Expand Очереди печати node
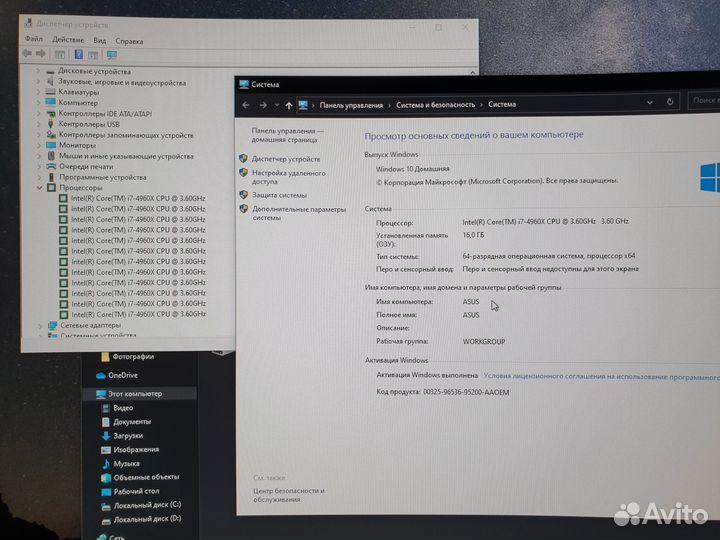Image resolution: width=720 pixels, height=540 pixels. pyautogui.click(x=39, y=166)
